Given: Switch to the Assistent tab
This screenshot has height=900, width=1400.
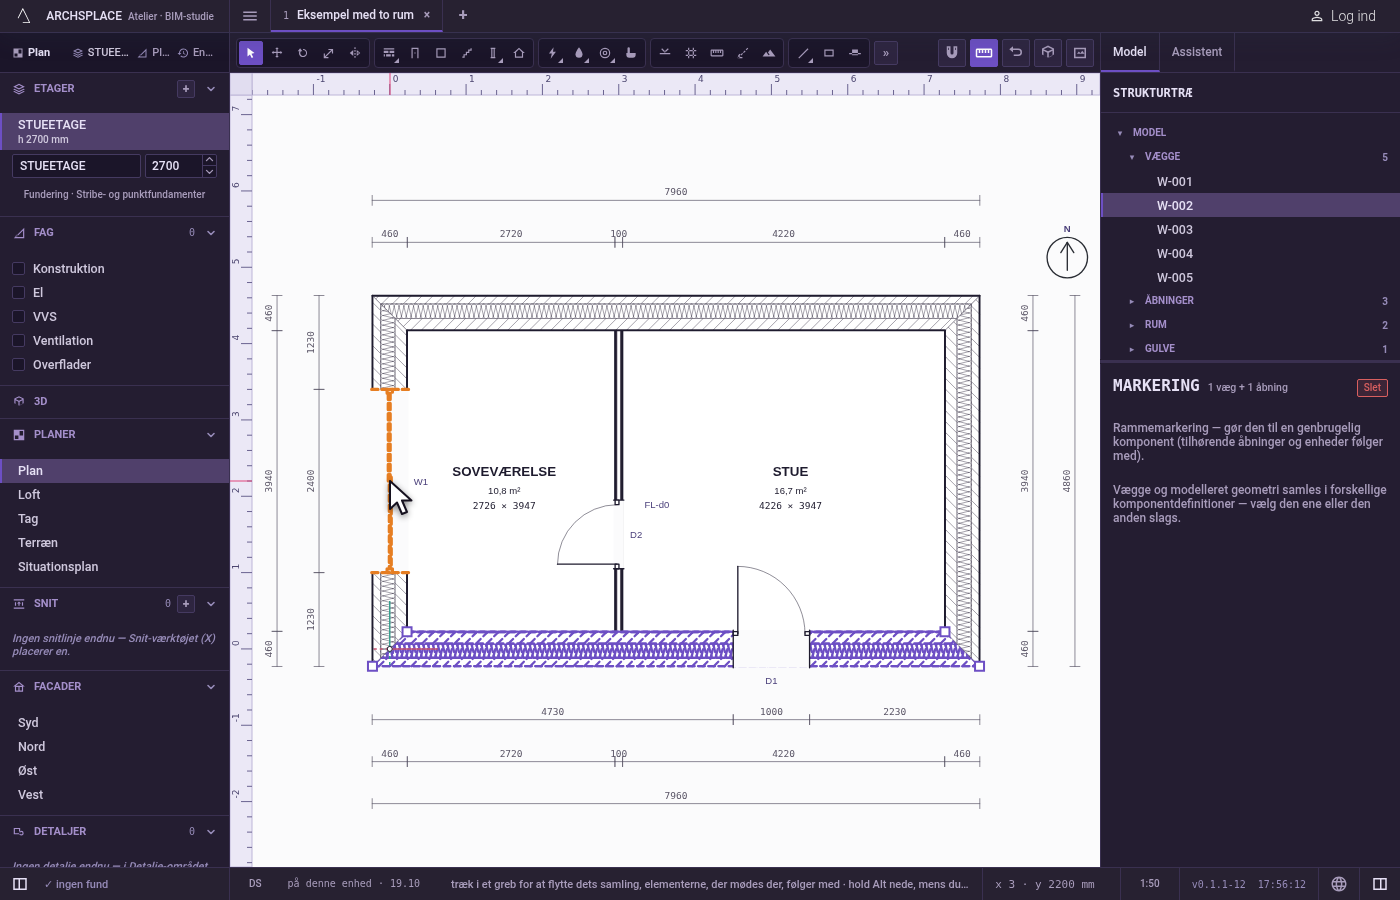Looking at the screenshot, I should [x=1197, y=52].
